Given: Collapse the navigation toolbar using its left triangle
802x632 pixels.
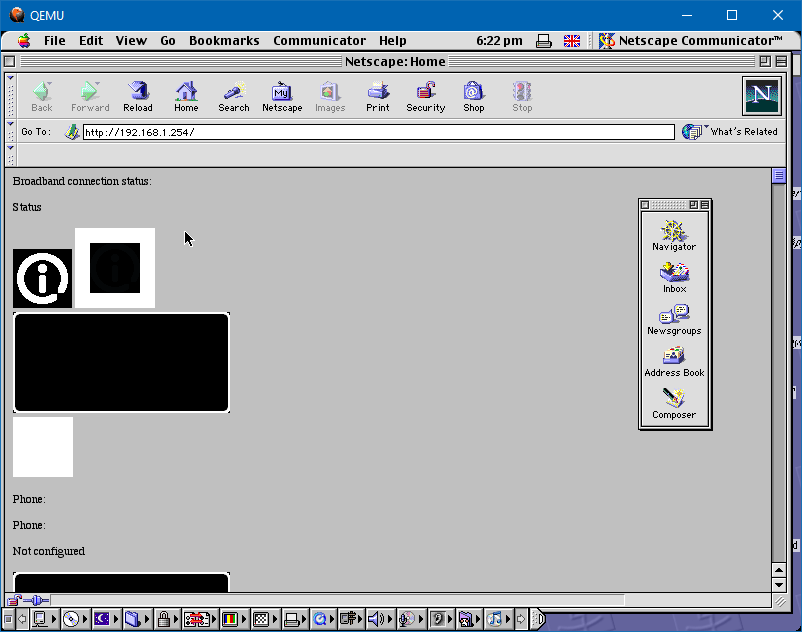Looking at the screenshot, I should (x=11, y=77).
